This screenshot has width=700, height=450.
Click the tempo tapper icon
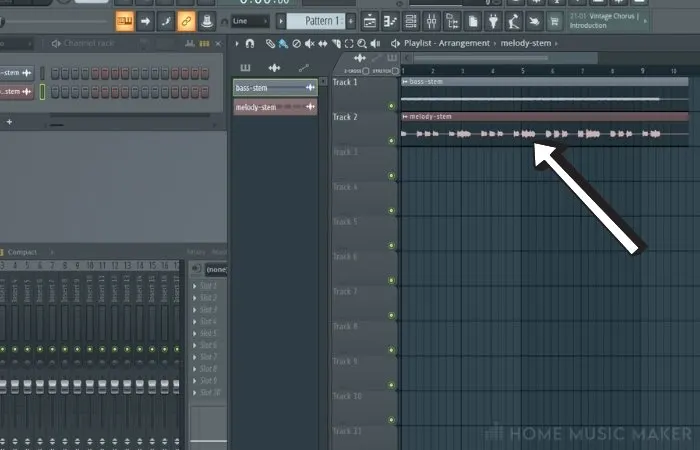513,21
